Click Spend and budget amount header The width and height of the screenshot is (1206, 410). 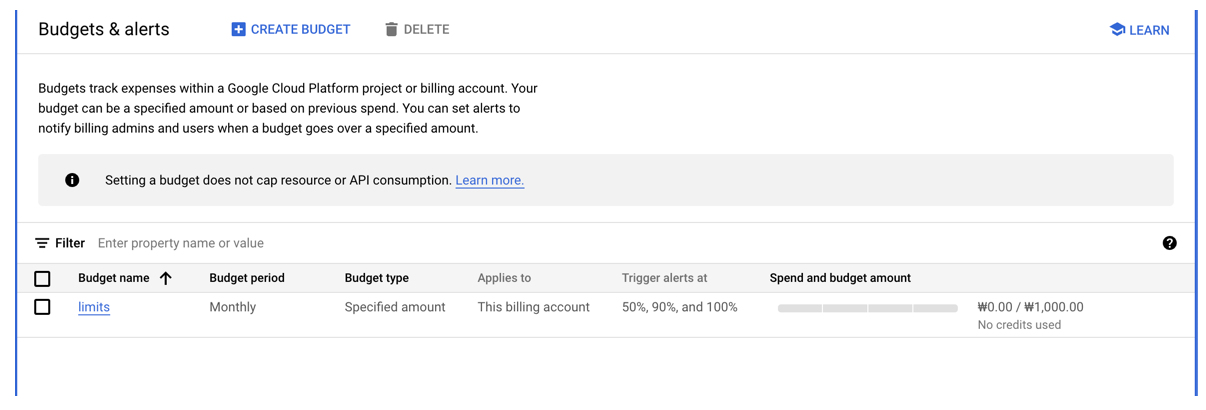click(x=840, y=278)
